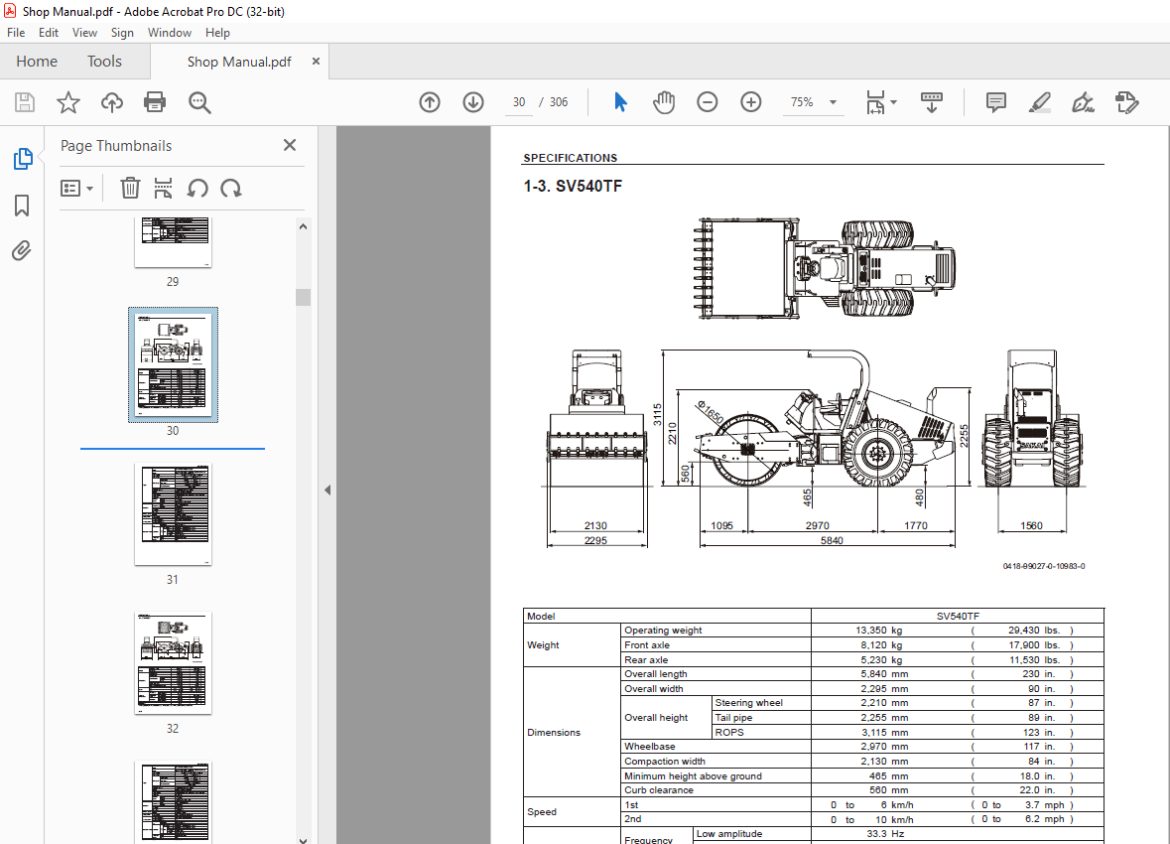
Task: Click the thumbnail panel scrollbar handle
Action: (x=303, y=297)
